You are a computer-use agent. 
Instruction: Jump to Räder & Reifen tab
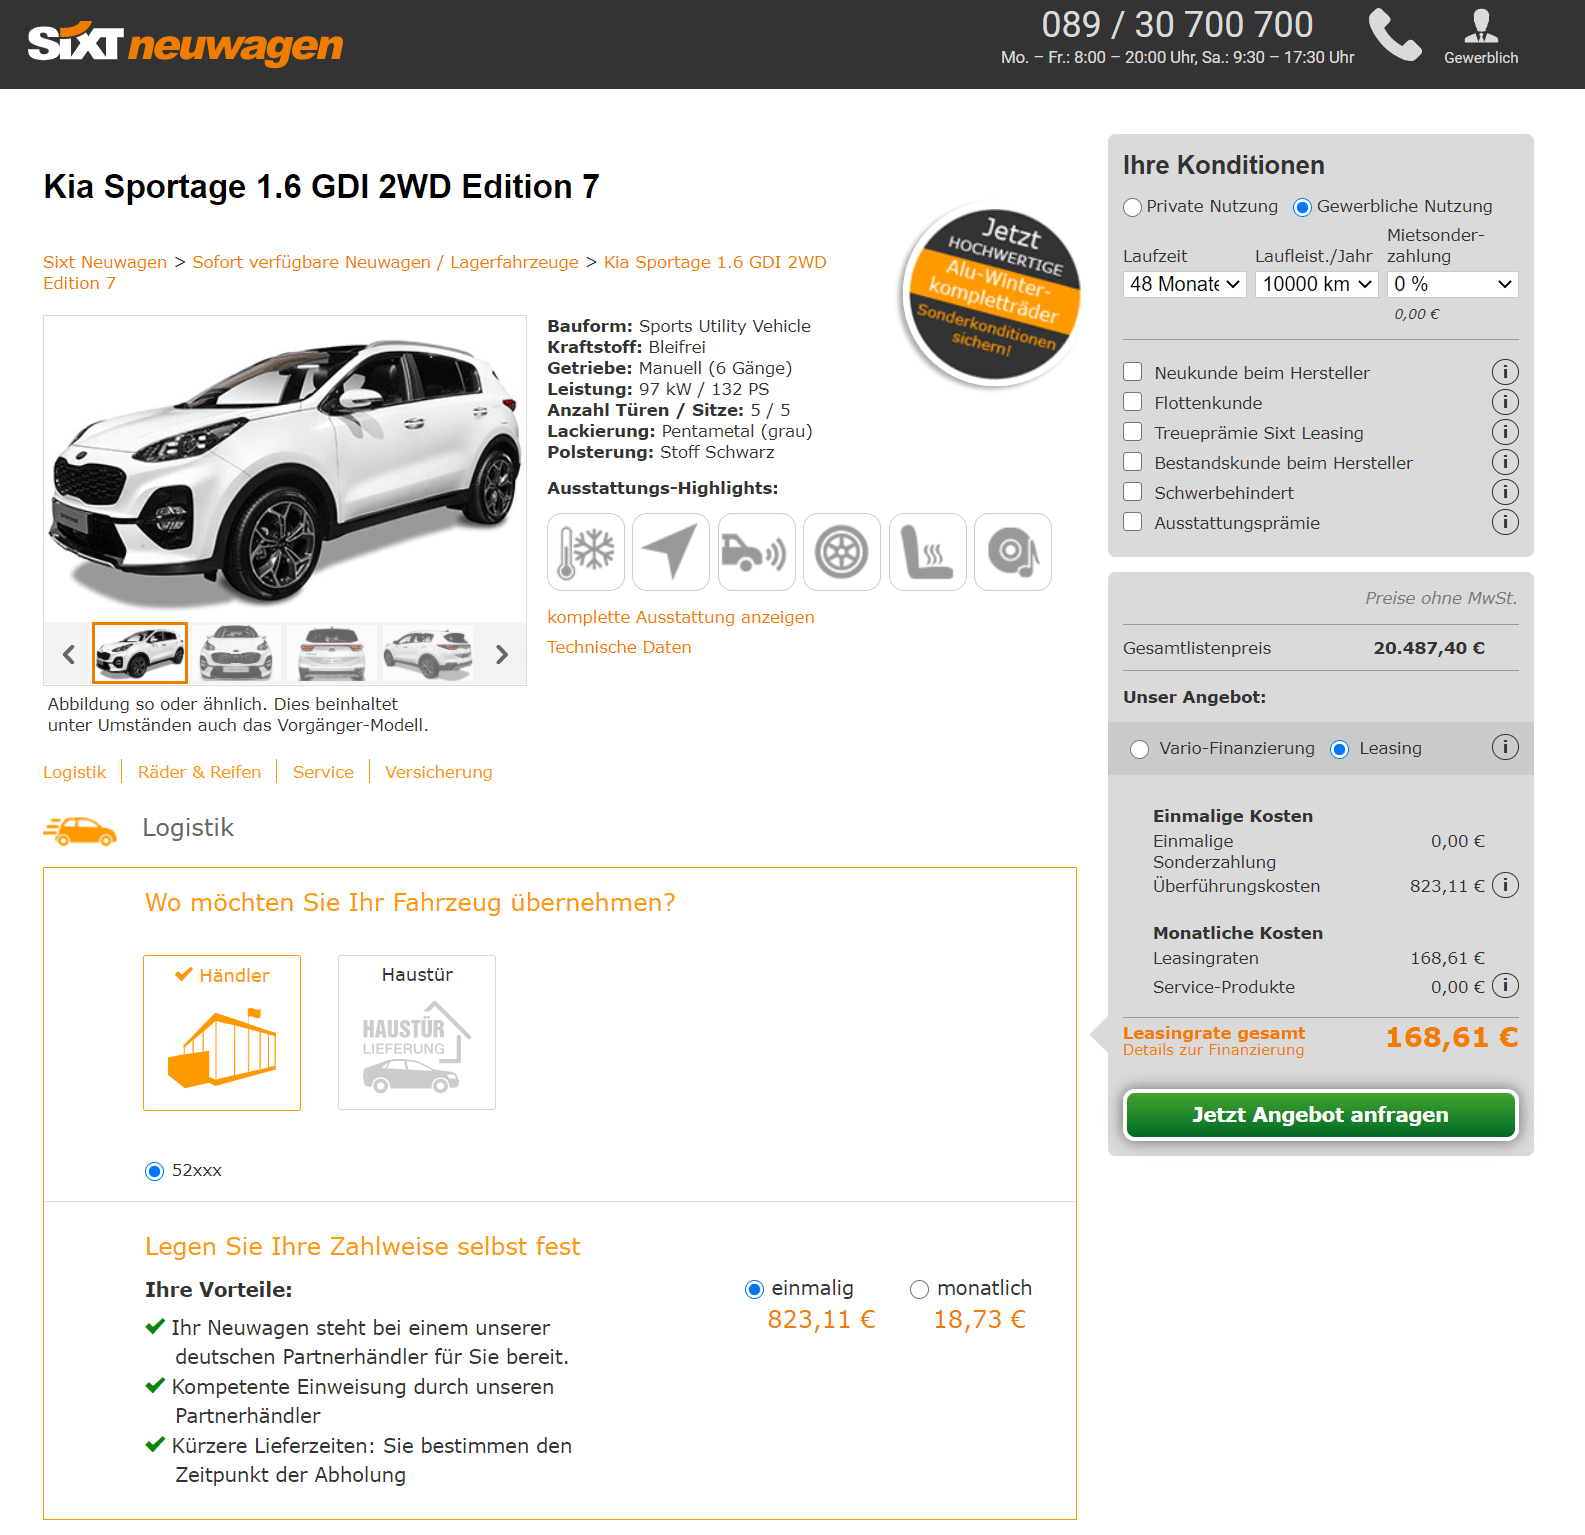click(x=199, y=772)
